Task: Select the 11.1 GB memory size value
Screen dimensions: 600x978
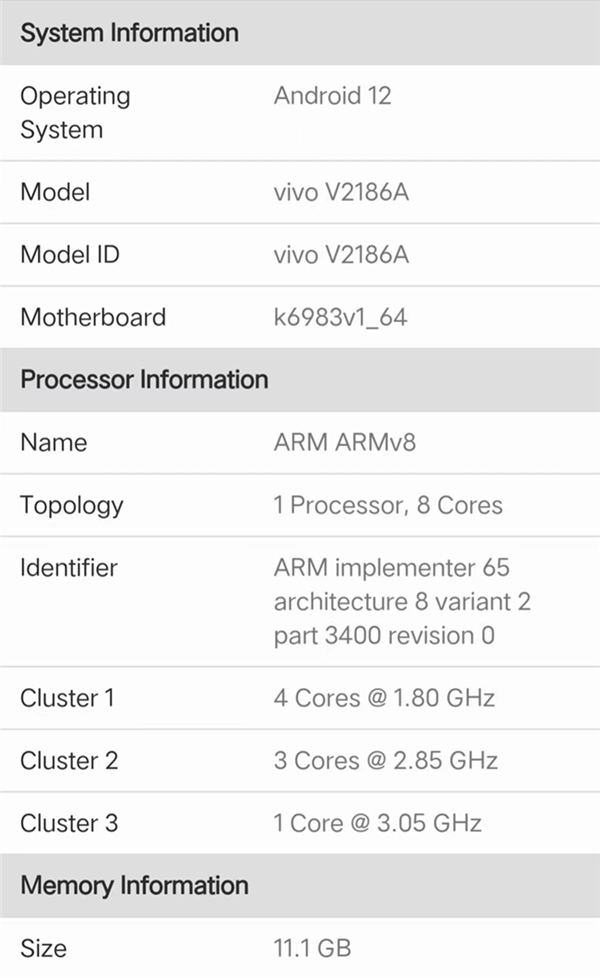Action: tap(312, 948)
